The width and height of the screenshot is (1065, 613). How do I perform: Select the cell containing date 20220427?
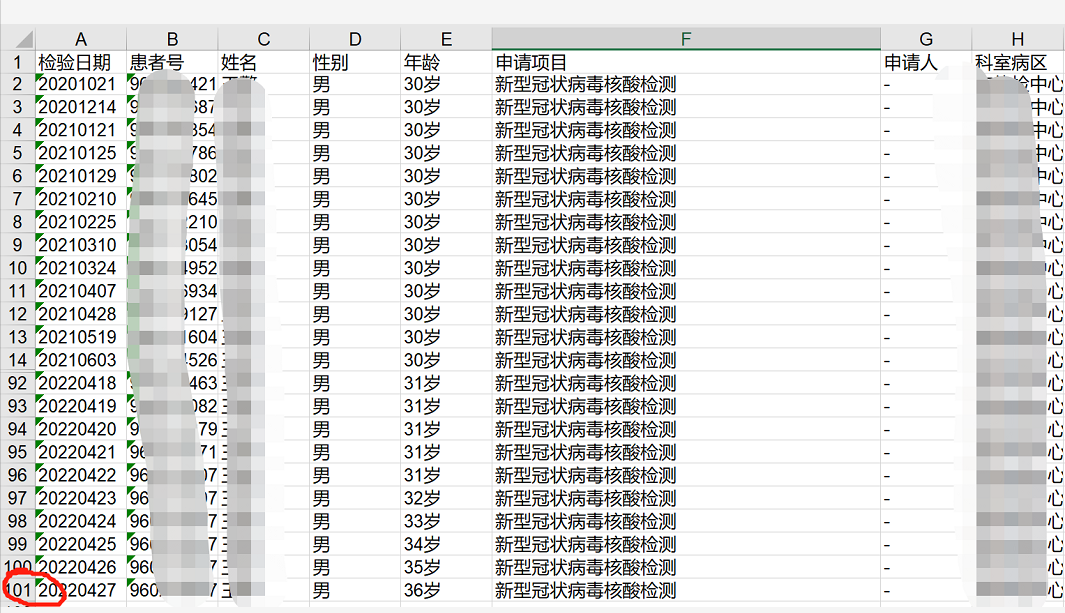click(x=80, y=591)
